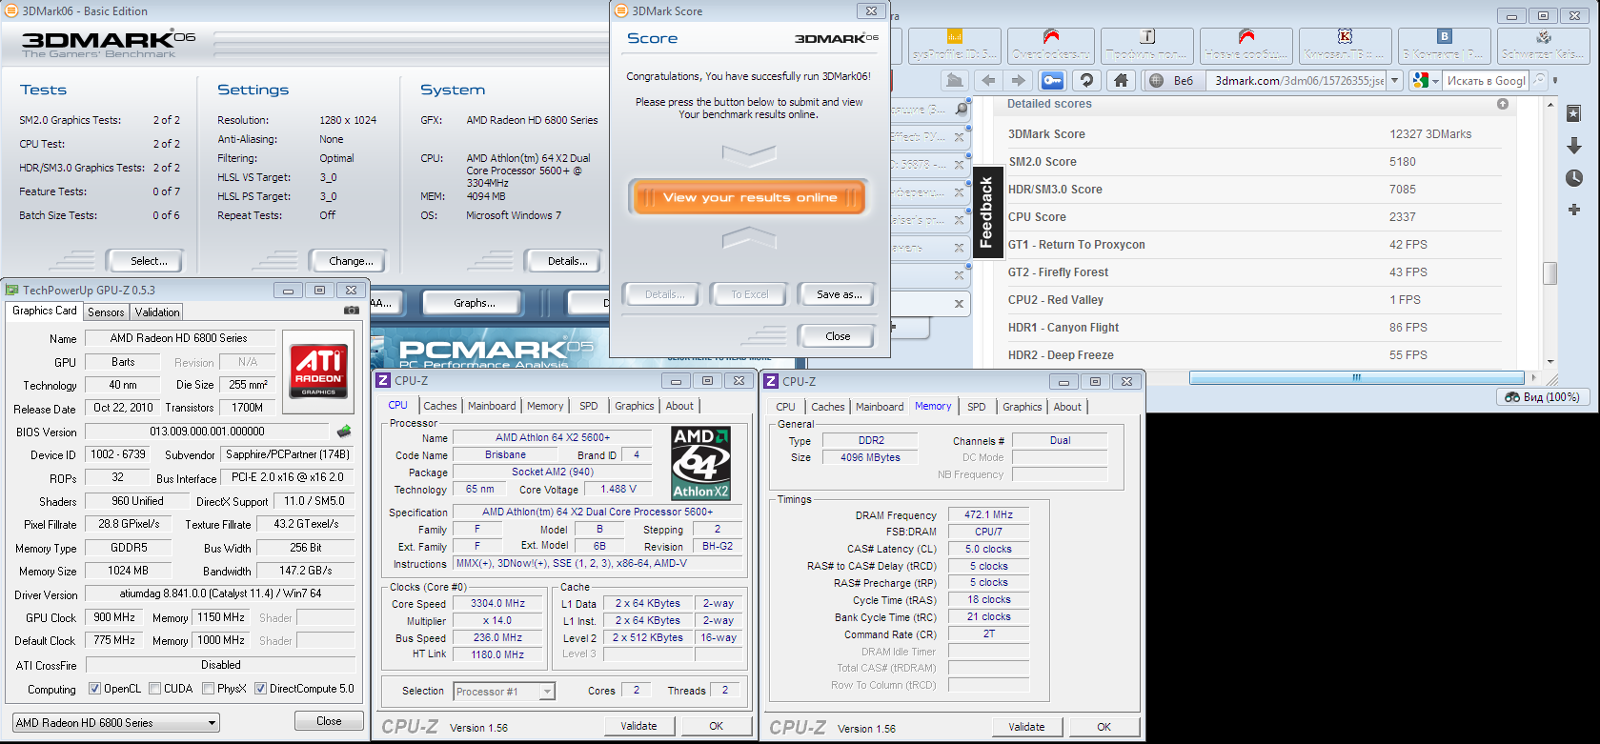Viewport: 1600px width, 744px height.
Task: Click 'GT1 - Return To Proxycon' row text
Action: (1076, 245)
